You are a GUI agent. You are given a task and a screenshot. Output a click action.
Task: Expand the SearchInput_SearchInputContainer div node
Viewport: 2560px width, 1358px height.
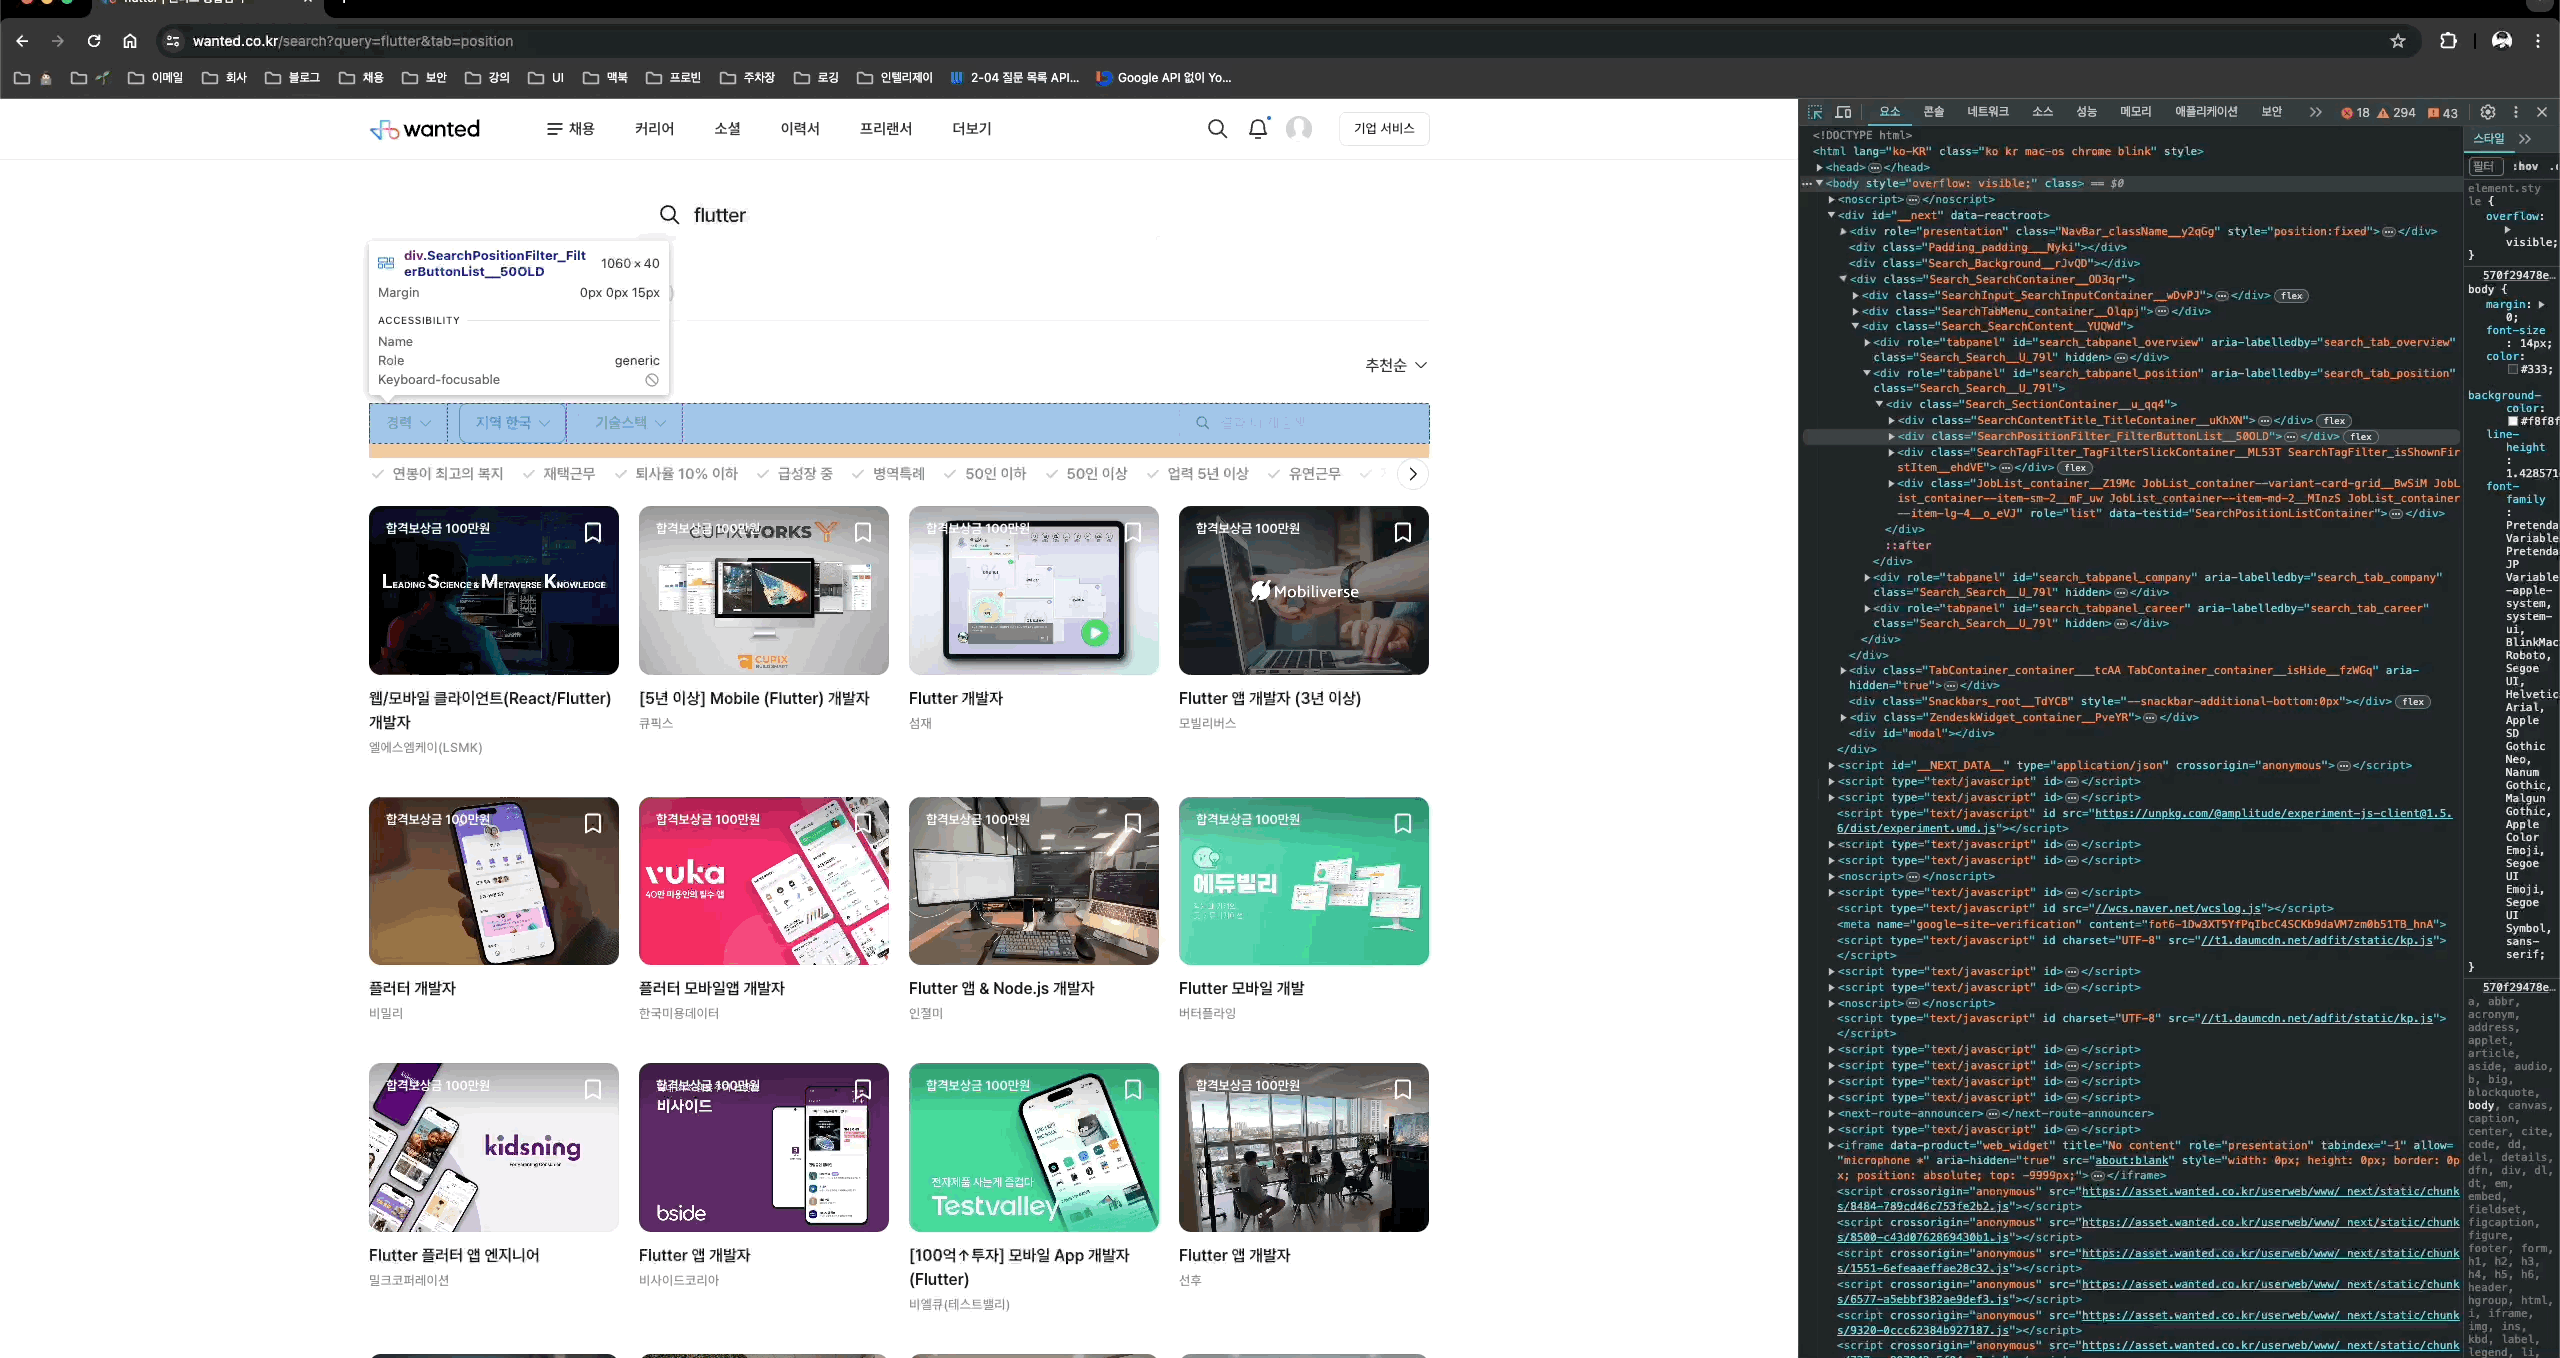pos(1855,296)
